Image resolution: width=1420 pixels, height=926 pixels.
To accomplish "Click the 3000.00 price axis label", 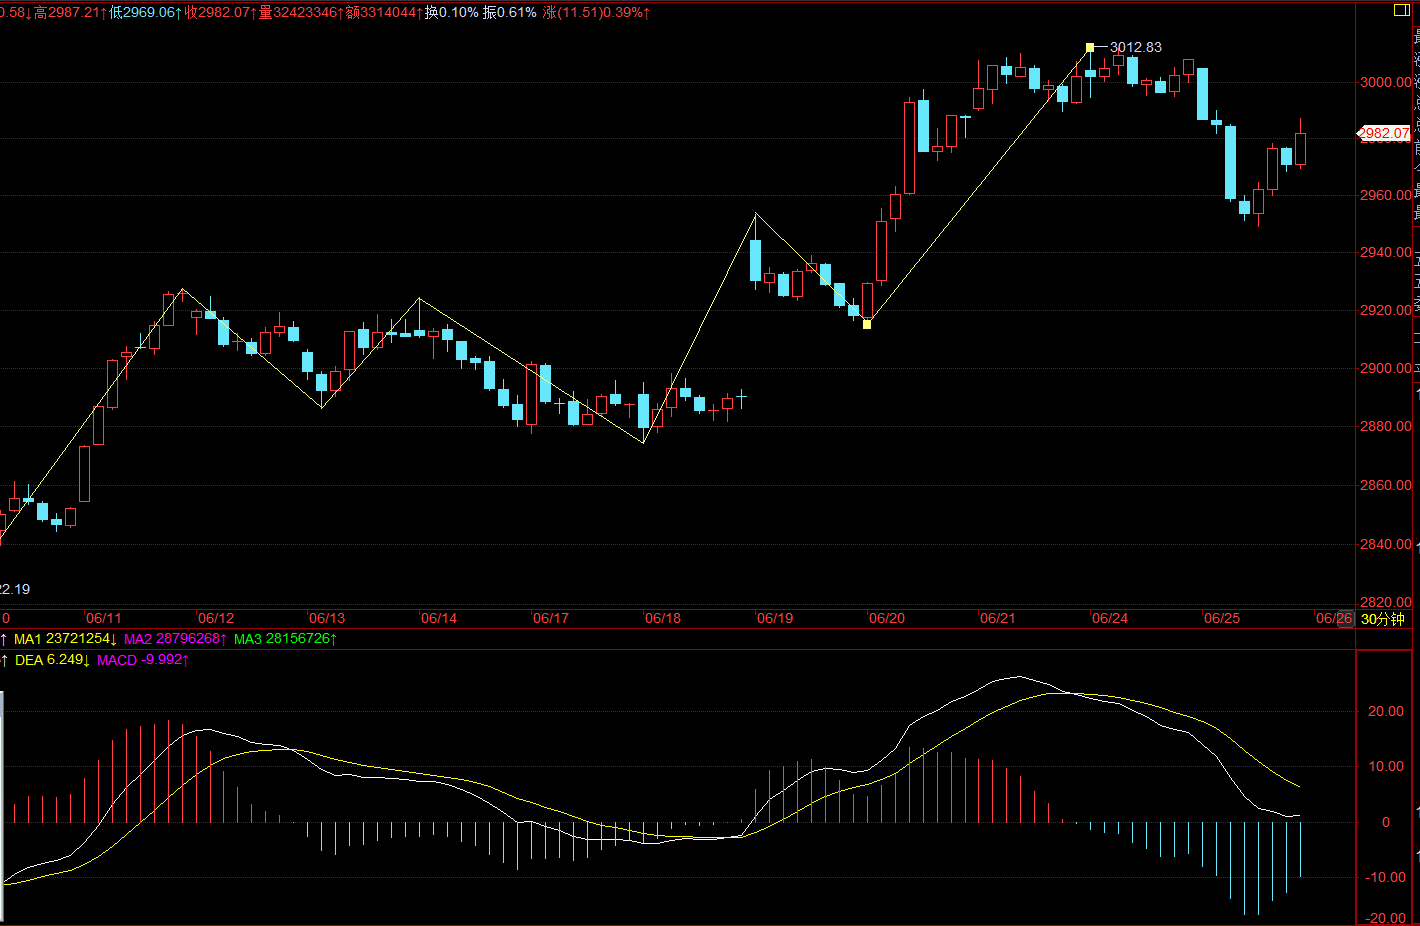I will 1386,82.
